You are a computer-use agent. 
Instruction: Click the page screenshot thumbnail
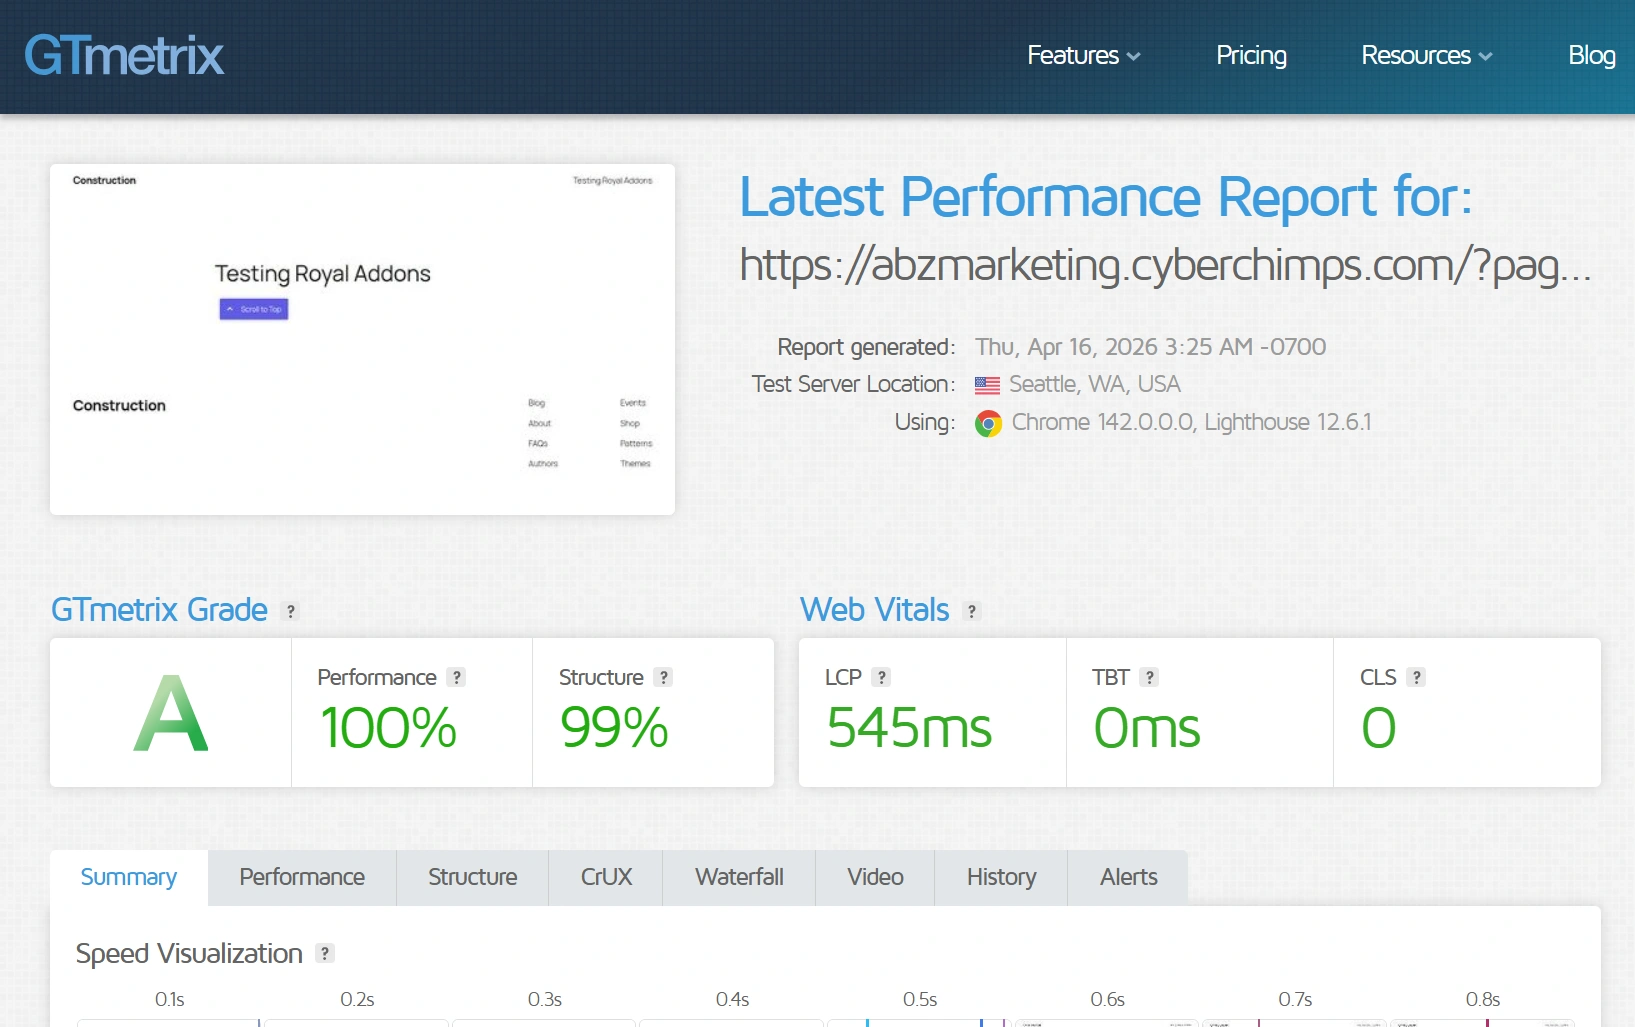(362, 340)
